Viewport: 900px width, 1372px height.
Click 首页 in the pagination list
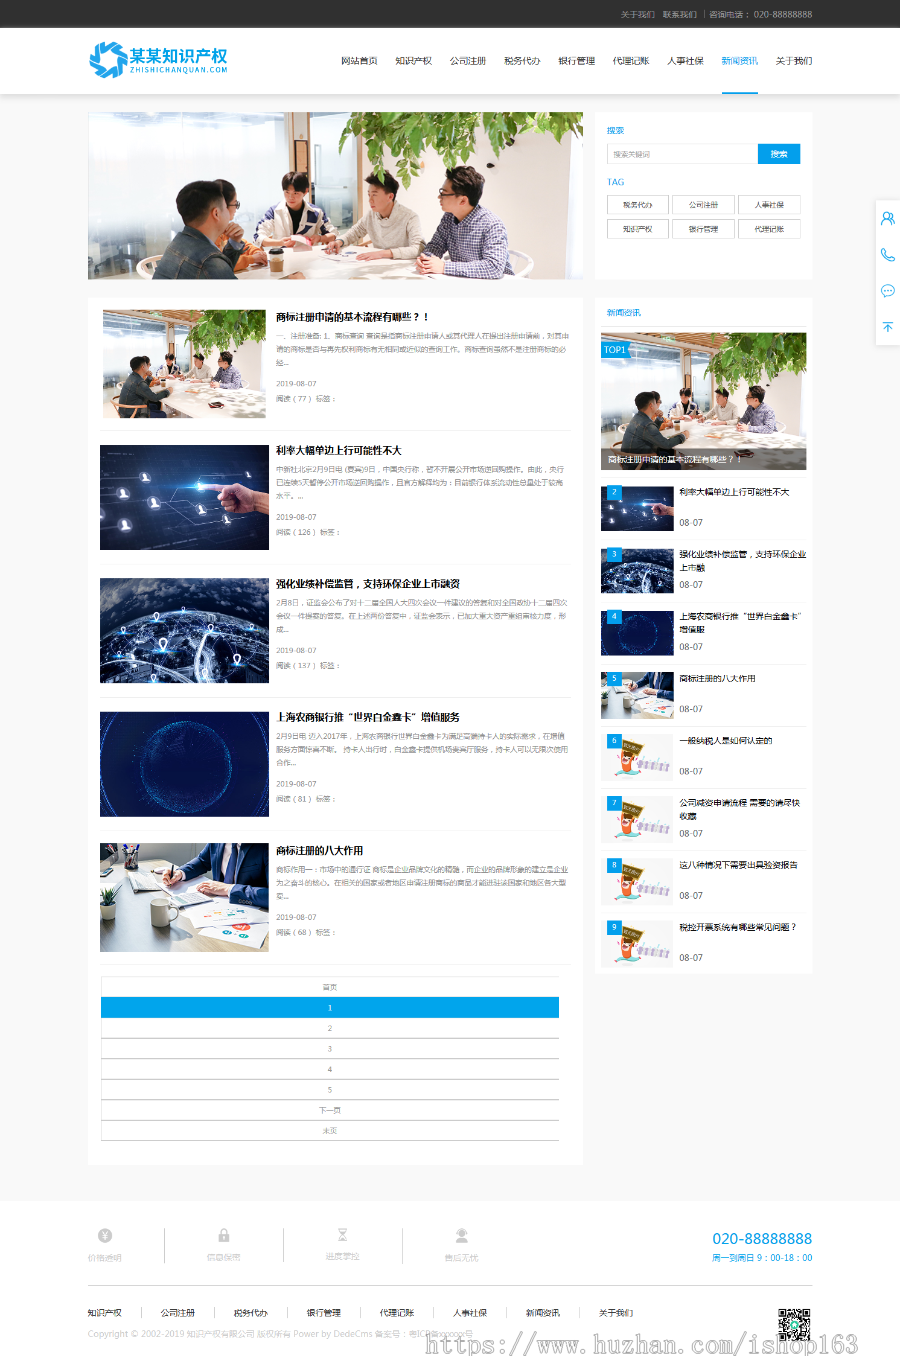click(330, 987)
